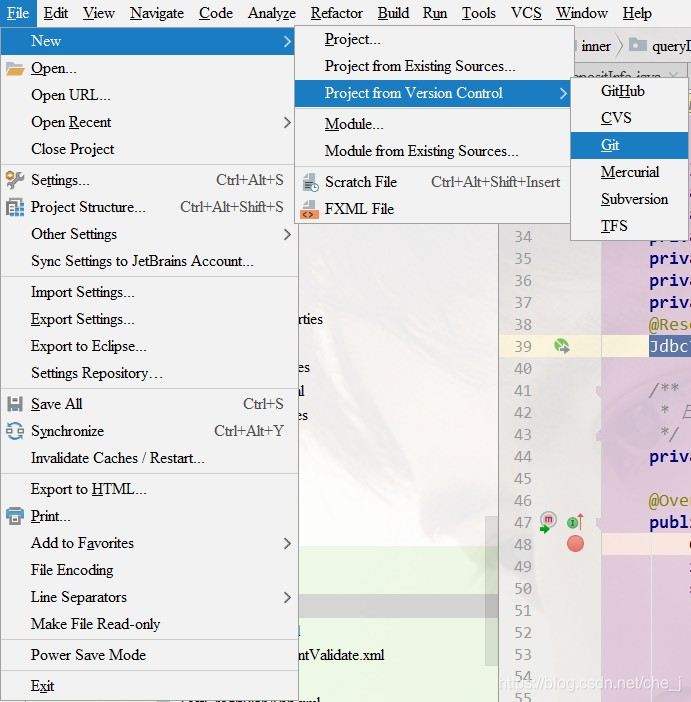Open the Edit menu

pyautogui.click(x=56, y=13)
